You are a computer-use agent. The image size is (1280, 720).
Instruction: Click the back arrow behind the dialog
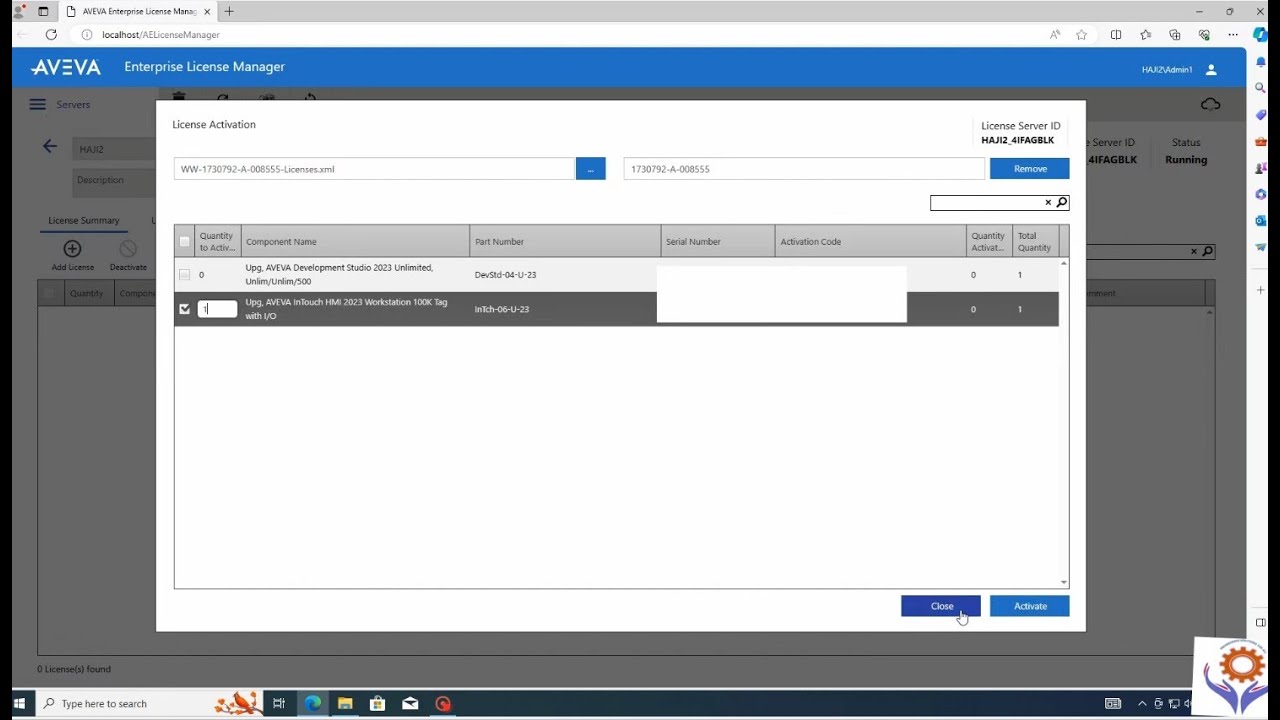[x=50, y=147]
